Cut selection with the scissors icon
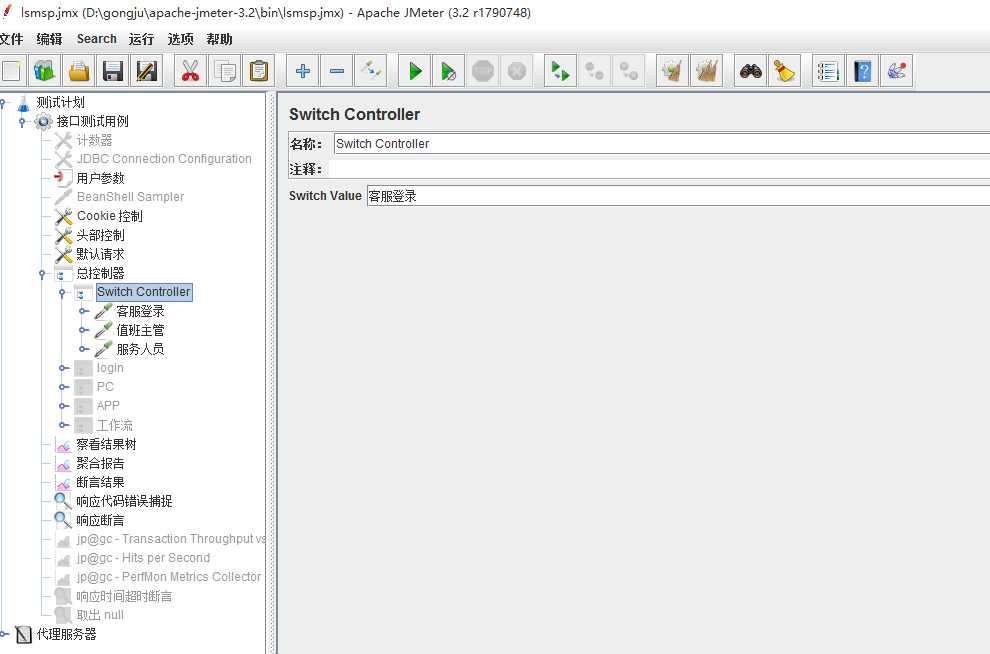This screenshot has width=990, height=654. tap(190, 71)
